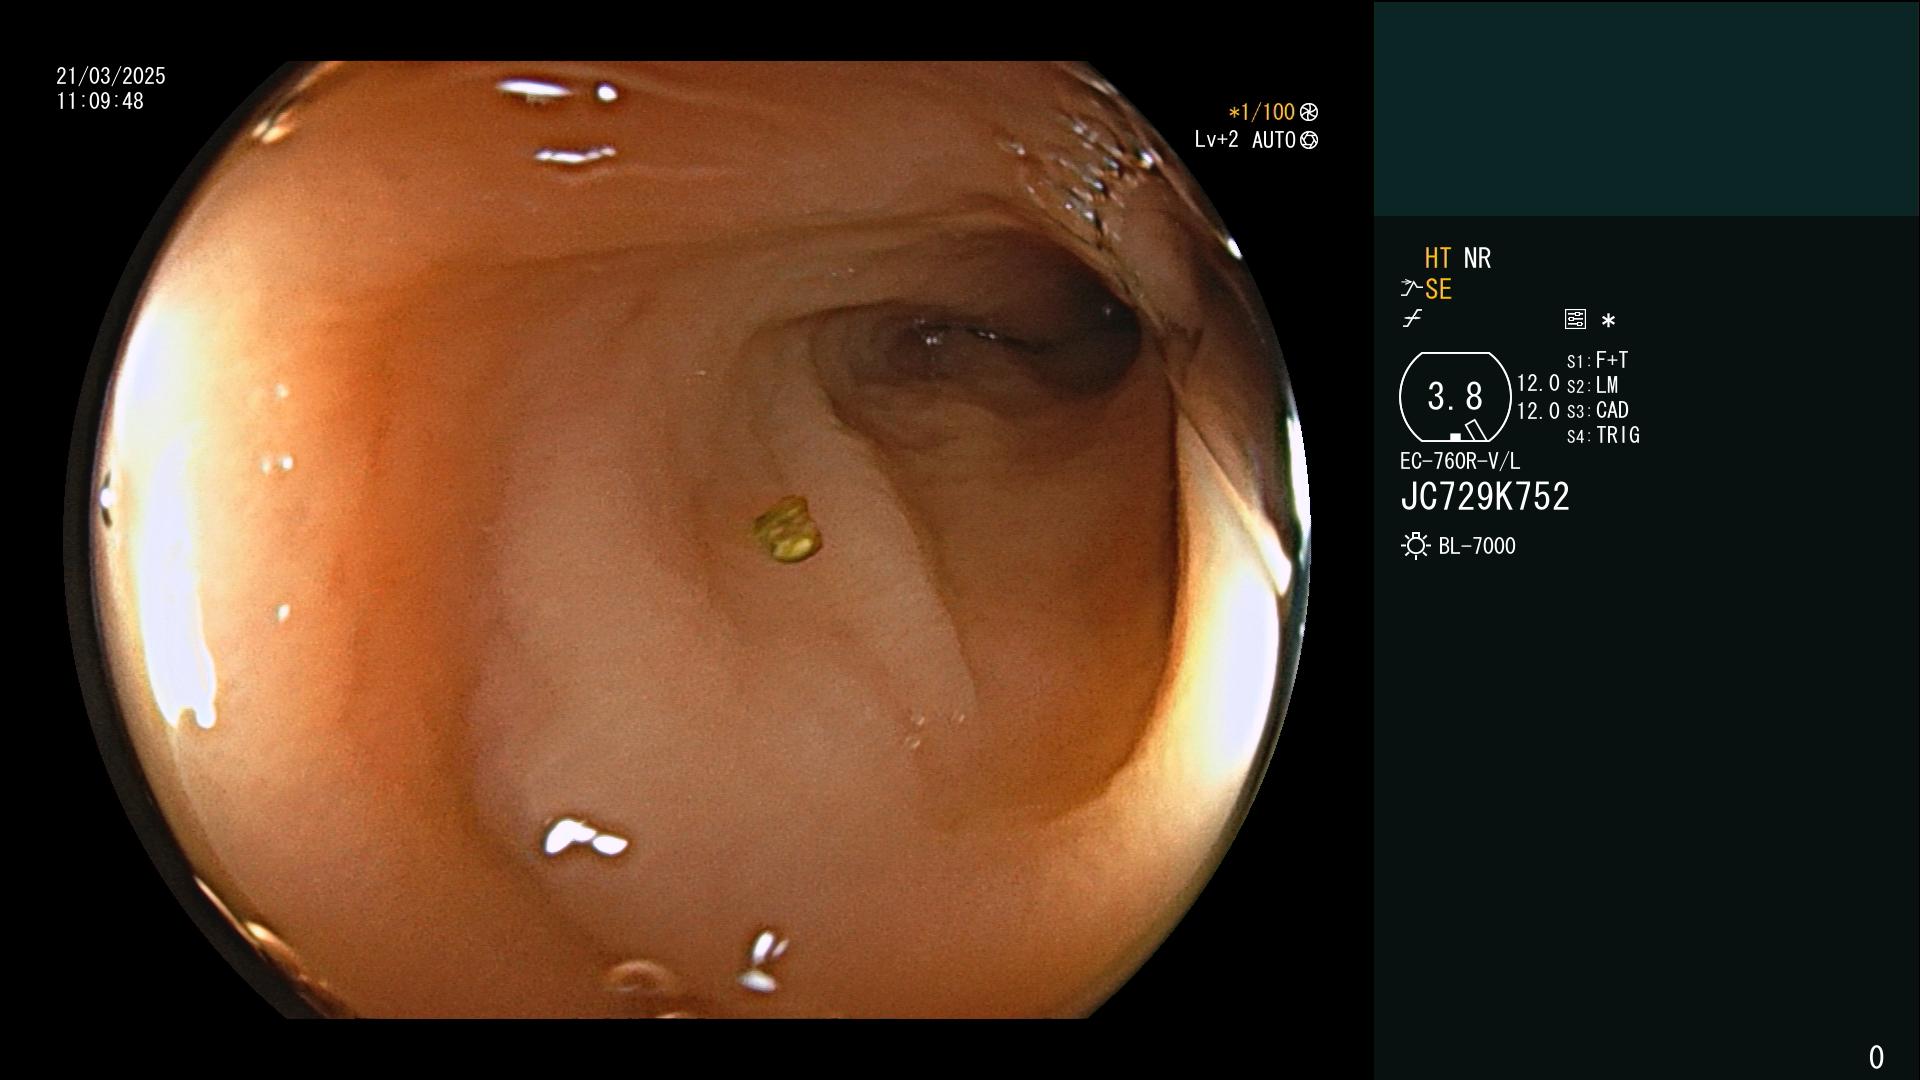Click the shutter speed icon beside *1/100
The height and width of the screenshot is (1080, 1920).
tap(1309, 112)
